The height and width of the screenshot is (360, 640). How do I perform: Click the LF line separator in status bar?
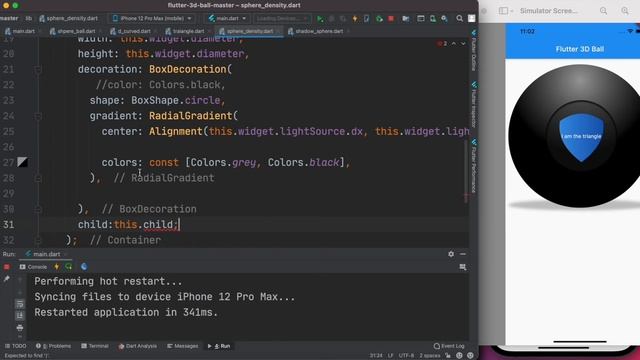coord(390,356)
